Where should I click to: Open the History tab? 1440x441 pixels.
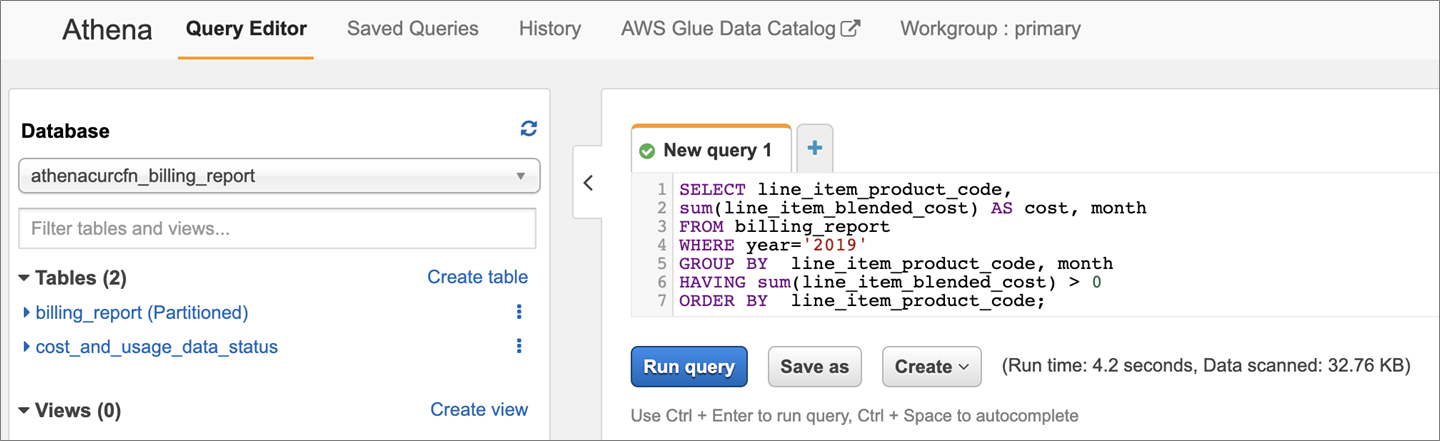pos(549,29)
